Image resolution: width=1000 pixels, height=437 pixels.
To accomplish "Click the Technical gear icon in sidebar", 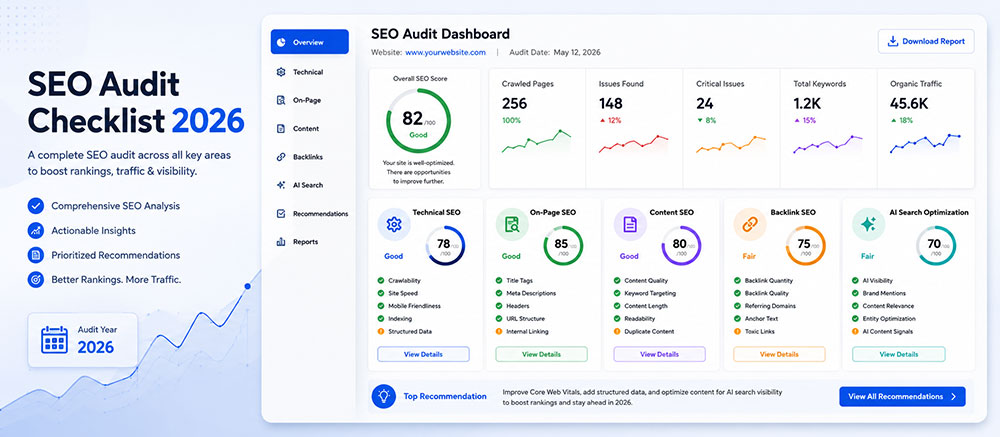I will 281,72.
